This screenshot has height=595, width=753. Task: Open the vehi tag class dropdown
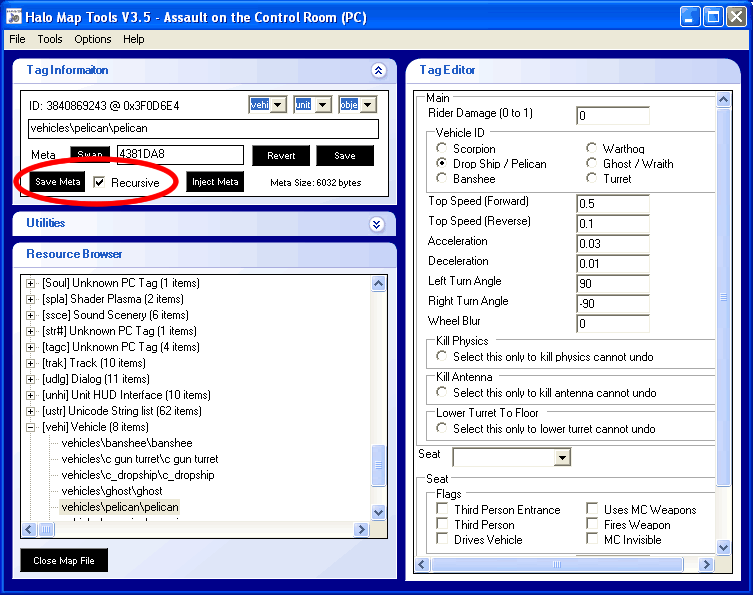[277, 105]
